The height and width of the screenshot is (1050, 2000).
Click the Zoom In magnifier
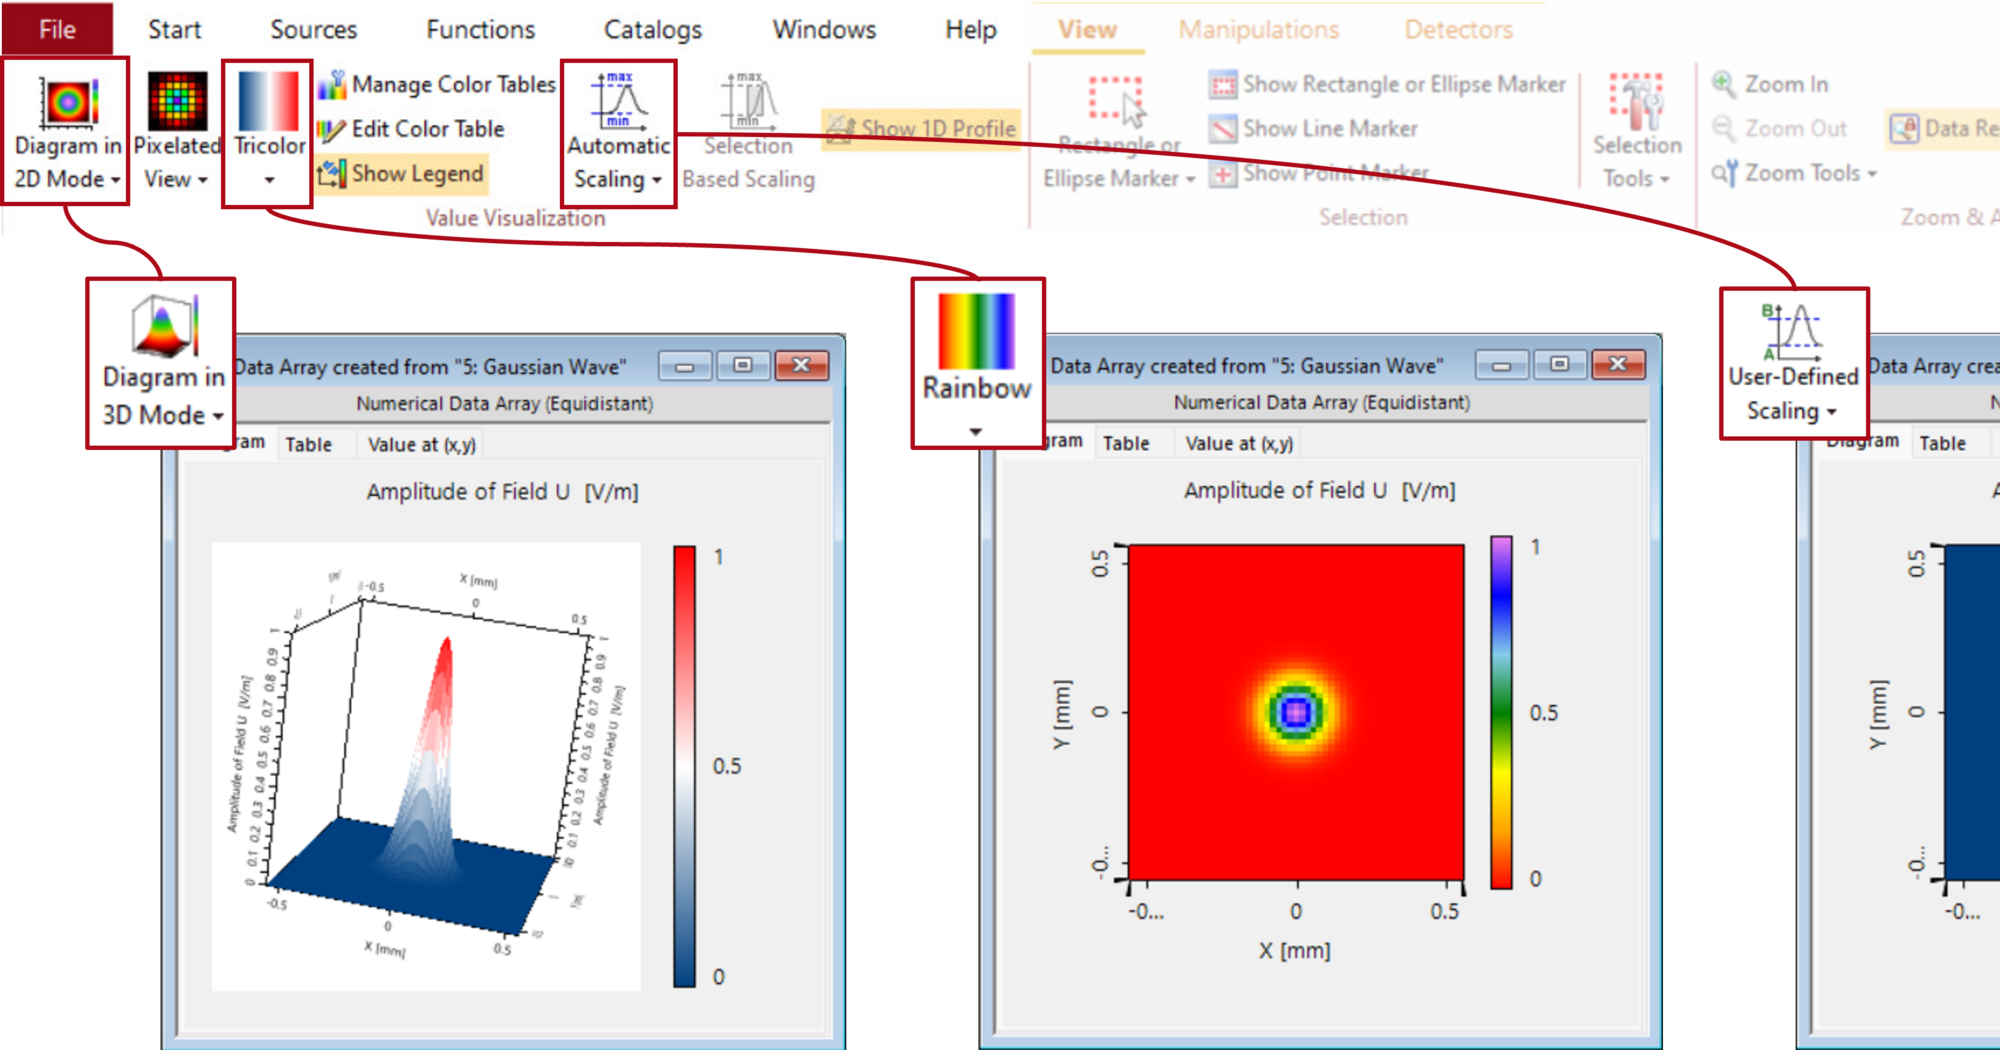(x=1723, y=84)
